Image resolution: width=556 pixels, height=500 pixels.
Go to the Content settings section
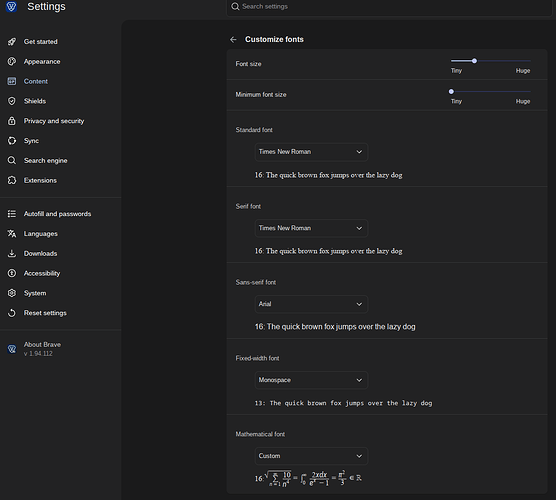[x=35, y=81]
